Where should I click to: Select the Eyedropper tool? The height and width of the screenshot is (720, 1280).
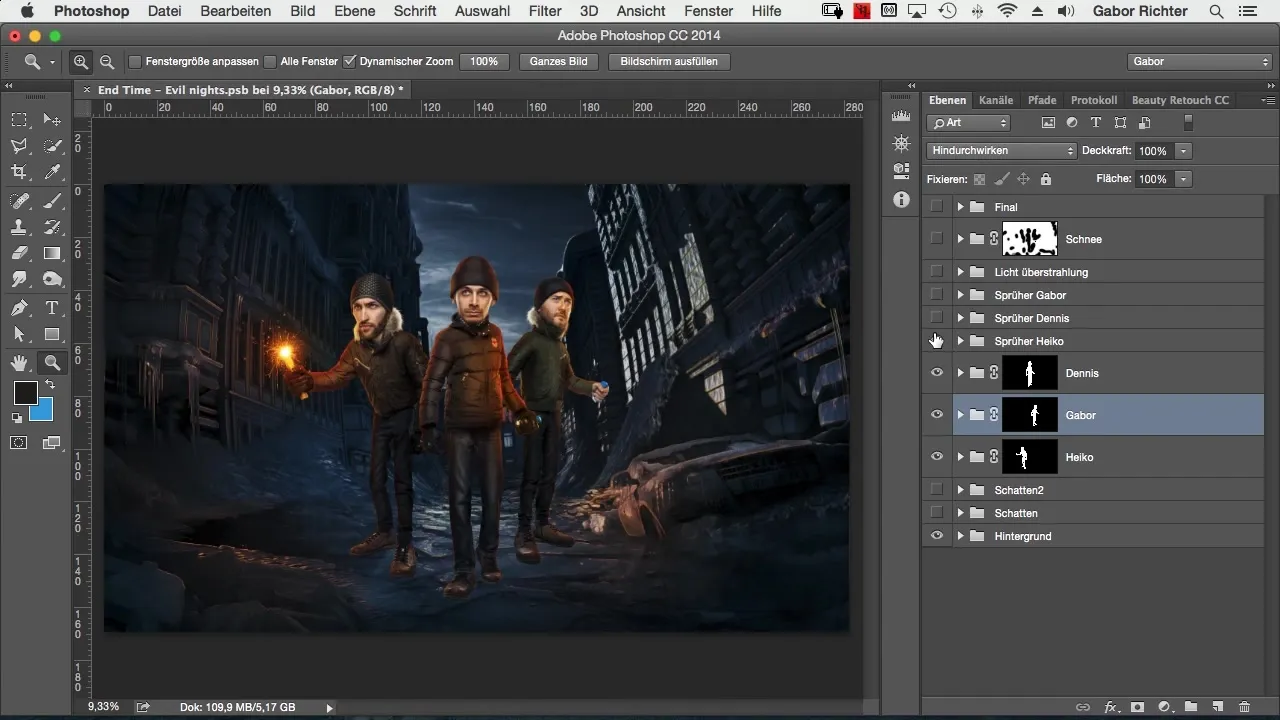[53, 172]
